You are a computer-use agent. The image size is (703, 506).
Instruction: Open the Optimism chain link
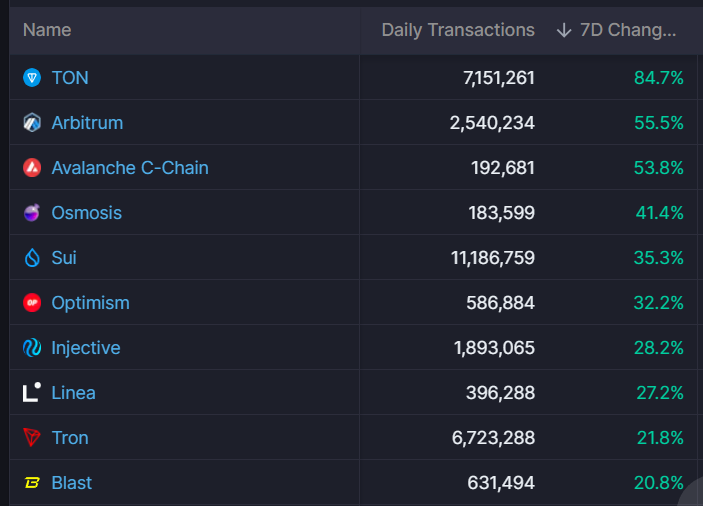click(91, 303)
